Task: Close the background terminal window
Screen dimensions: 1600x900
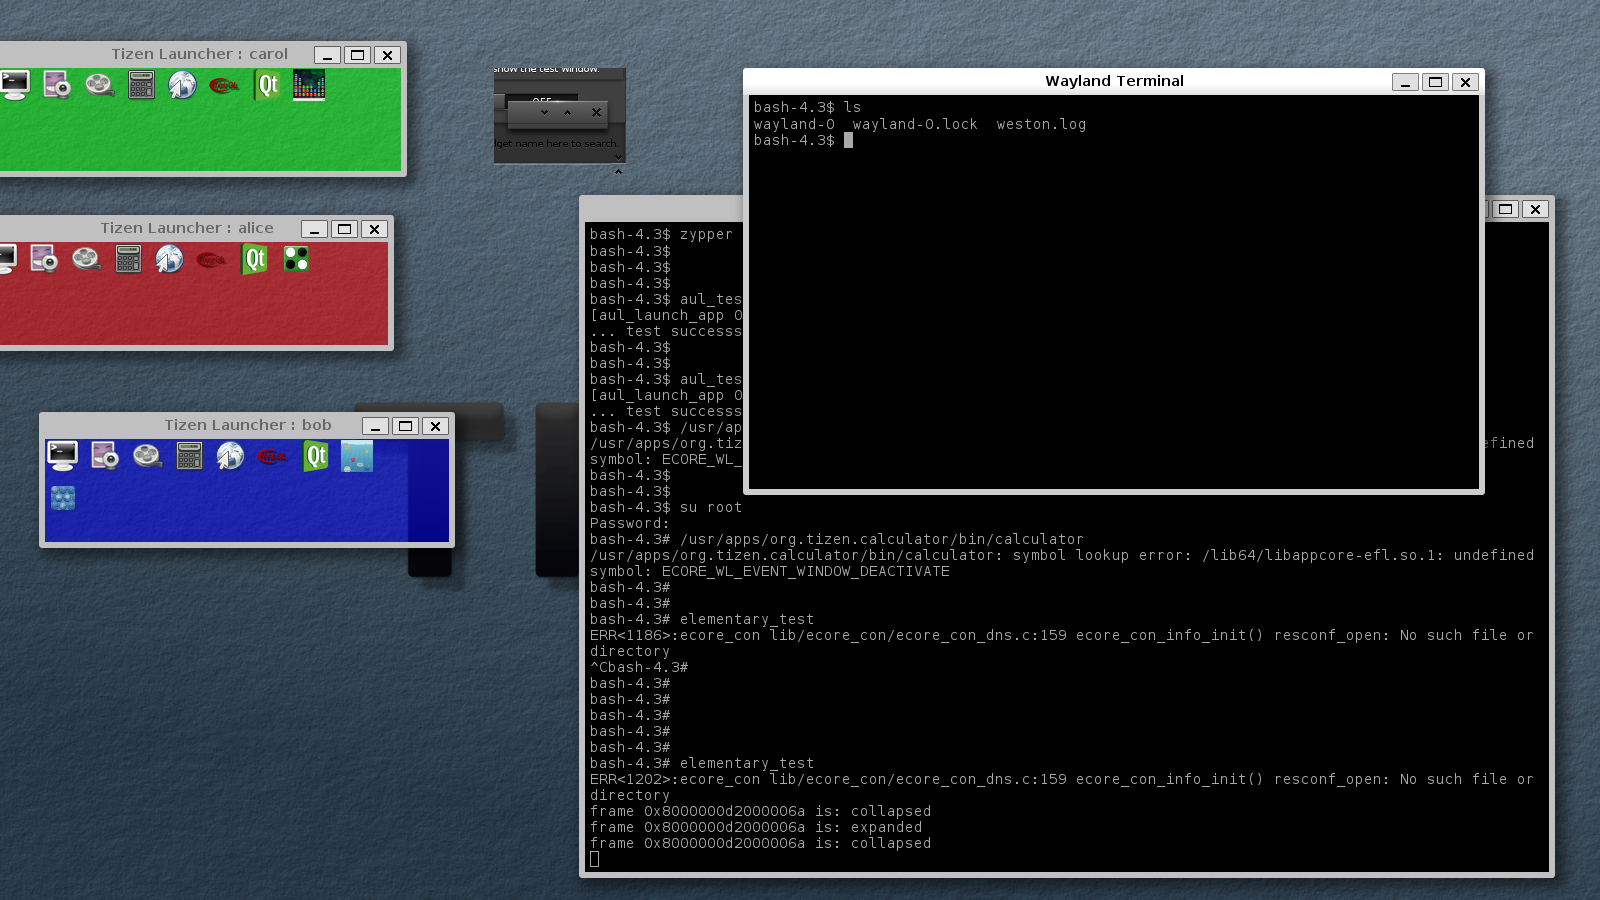Action: point(1535,209)
